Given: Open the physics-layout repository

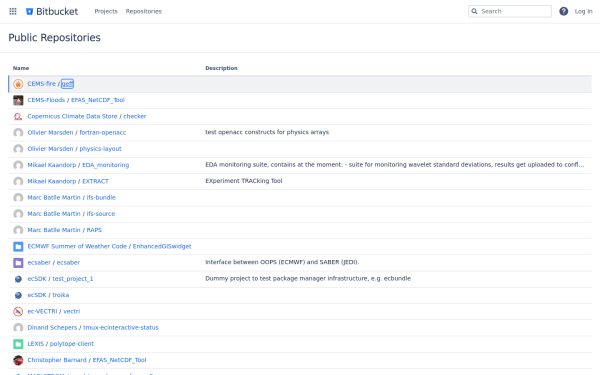Looking at the screenshot, I should pos(100,149).
